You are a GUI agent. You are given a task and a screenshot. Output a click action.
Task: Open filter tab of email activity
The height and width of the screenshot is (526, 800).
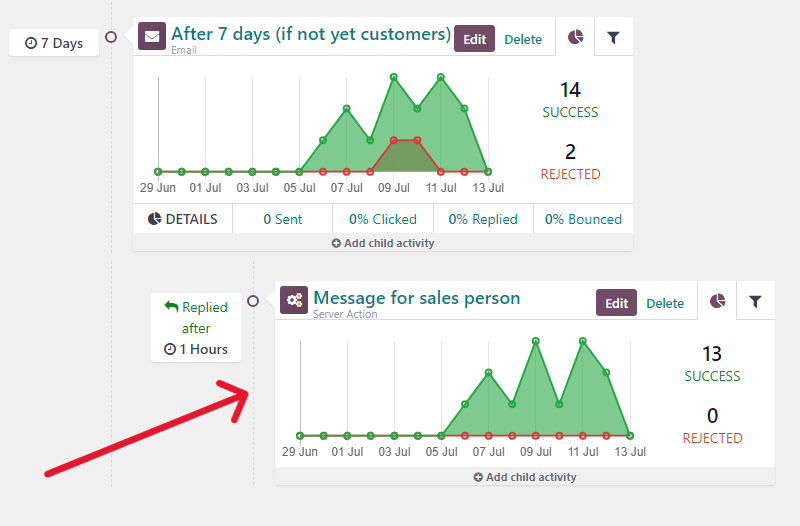coord(614,38)
